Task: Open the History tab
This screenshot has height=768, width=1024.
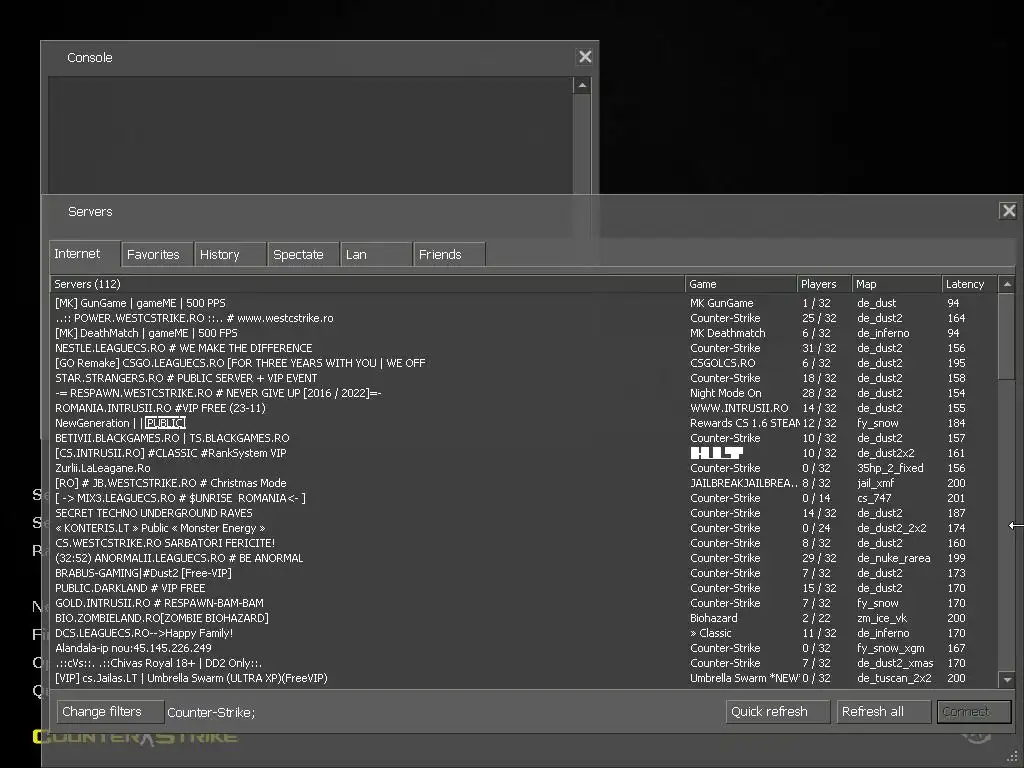Action: (230, 255)
